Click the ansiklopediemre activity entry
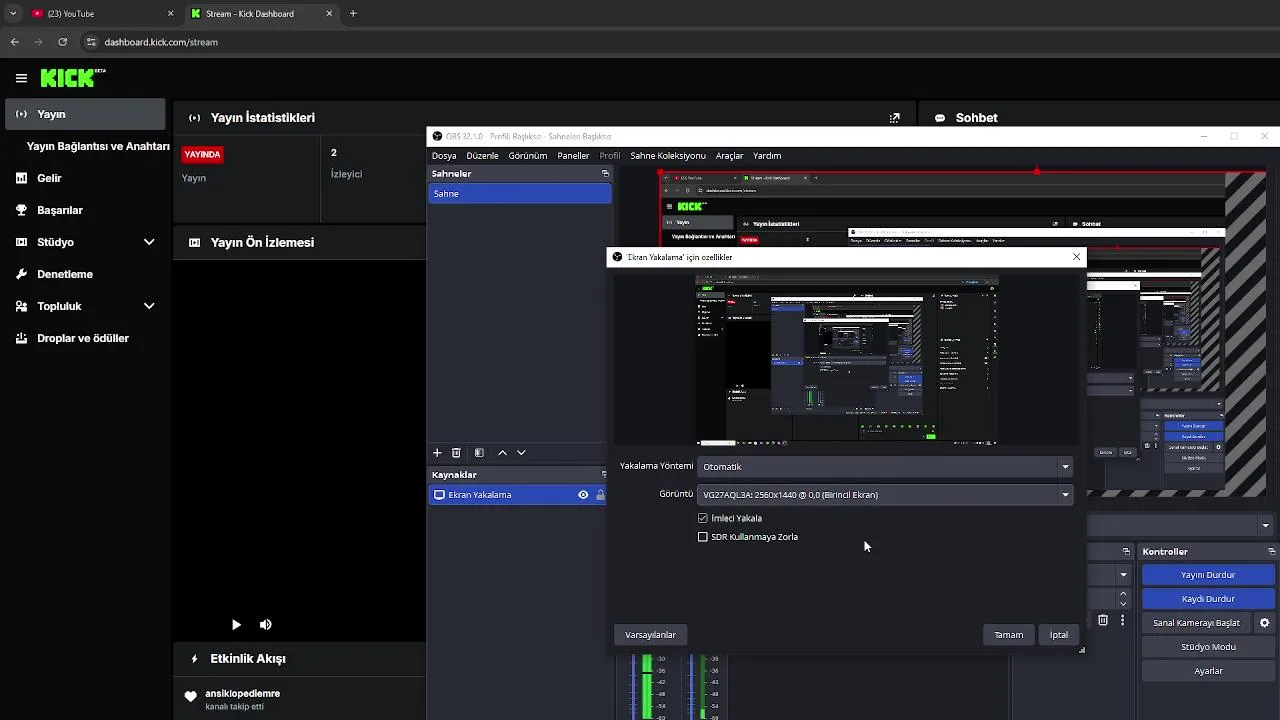1280x720 pixels. [240, 699]
